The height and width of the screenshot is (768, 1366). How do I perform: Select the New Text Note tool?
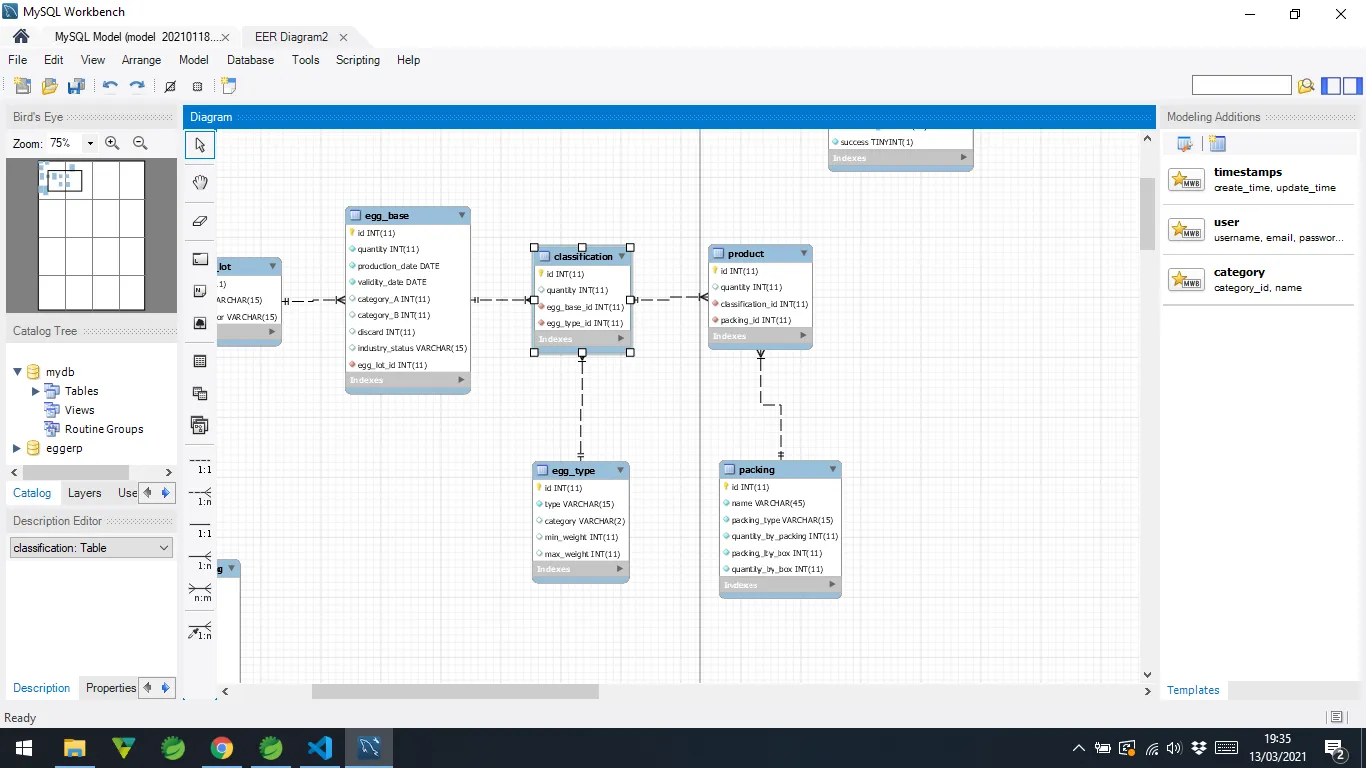pos(200,291)
